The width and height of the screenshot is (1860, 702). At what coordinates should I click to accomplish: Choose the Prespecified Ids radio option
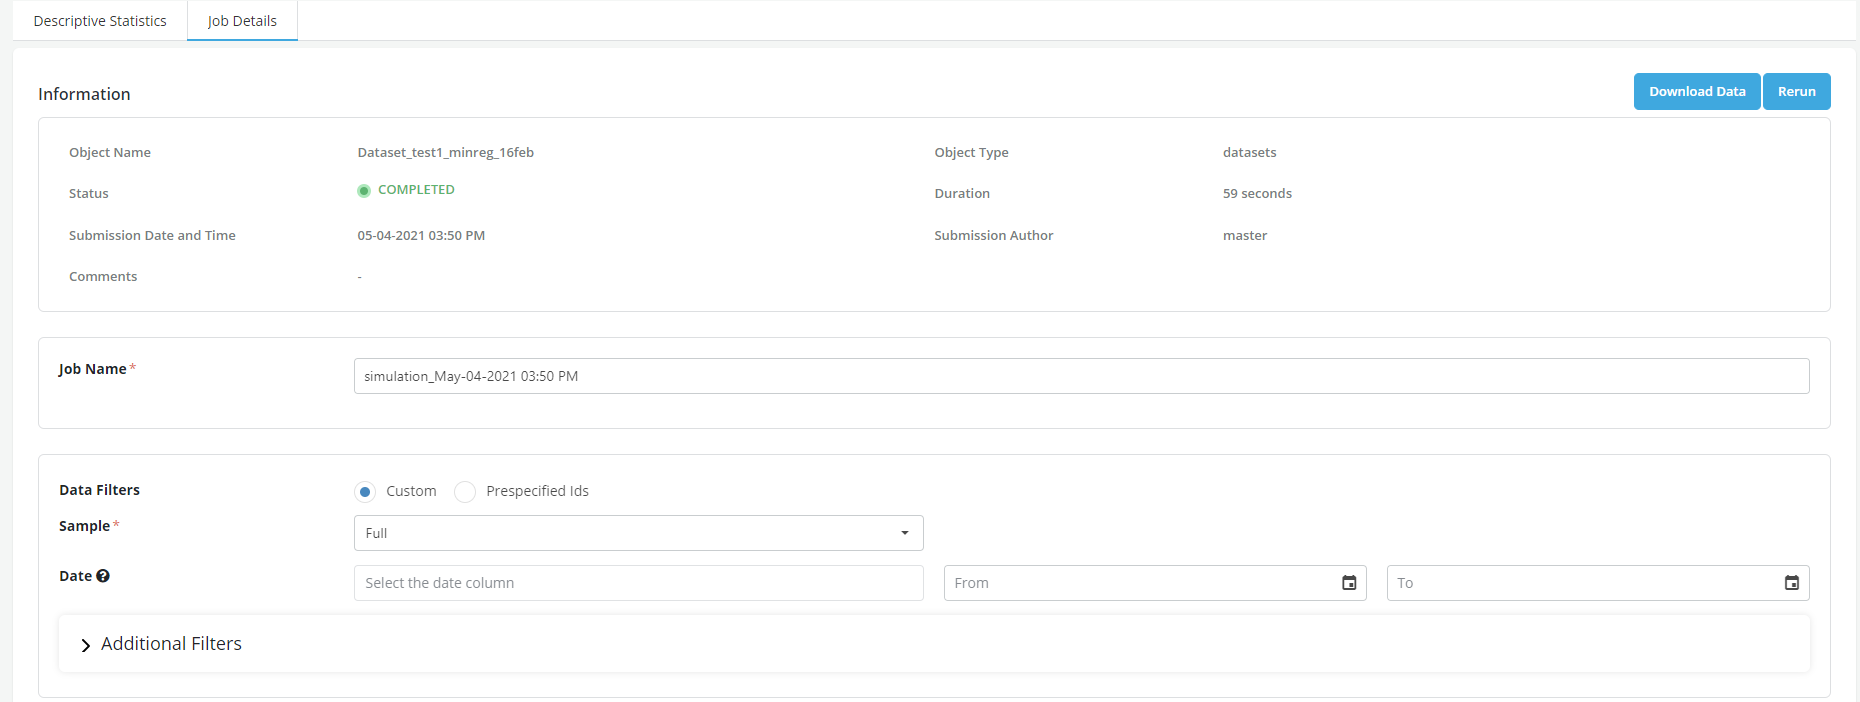click(465, 491)
